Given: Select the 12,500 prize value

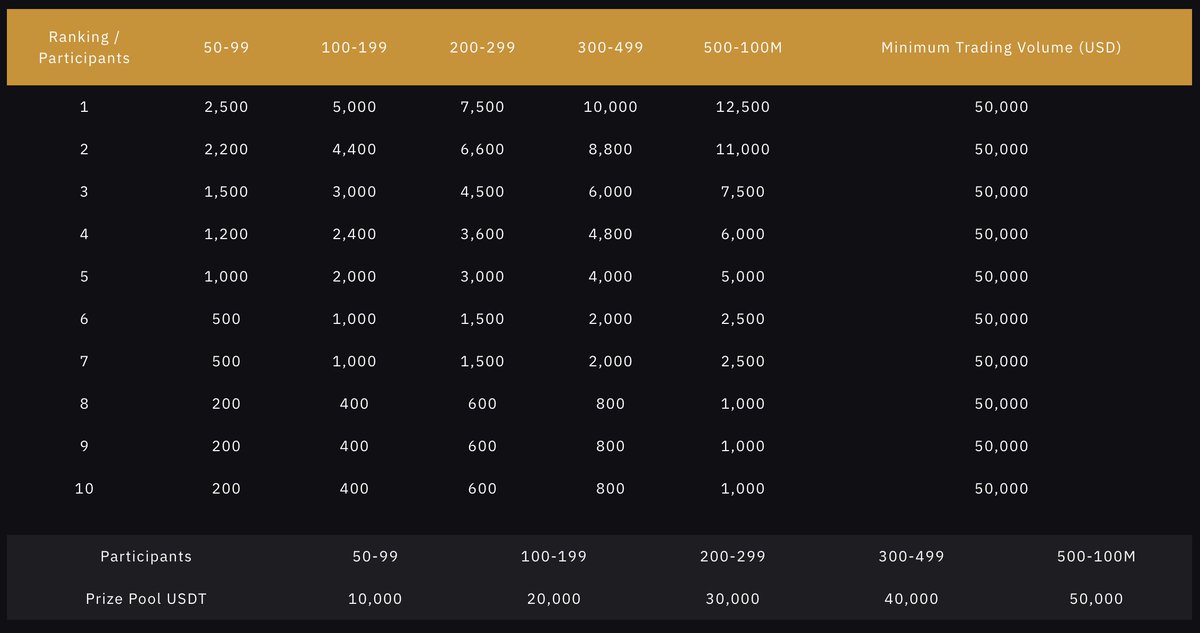Looking at the screenshot, I should [x=743, y=107].
